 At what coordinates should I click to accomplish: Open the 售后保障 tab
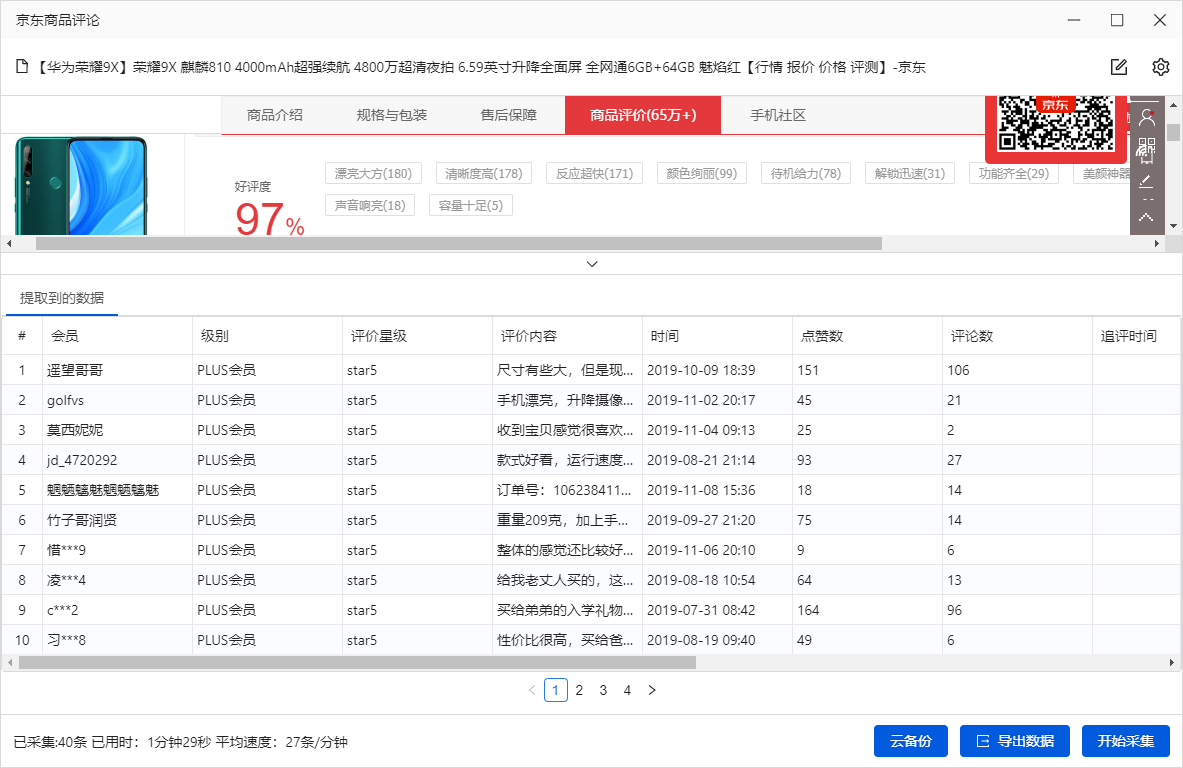pyautogui.click(x=509, y=115)
